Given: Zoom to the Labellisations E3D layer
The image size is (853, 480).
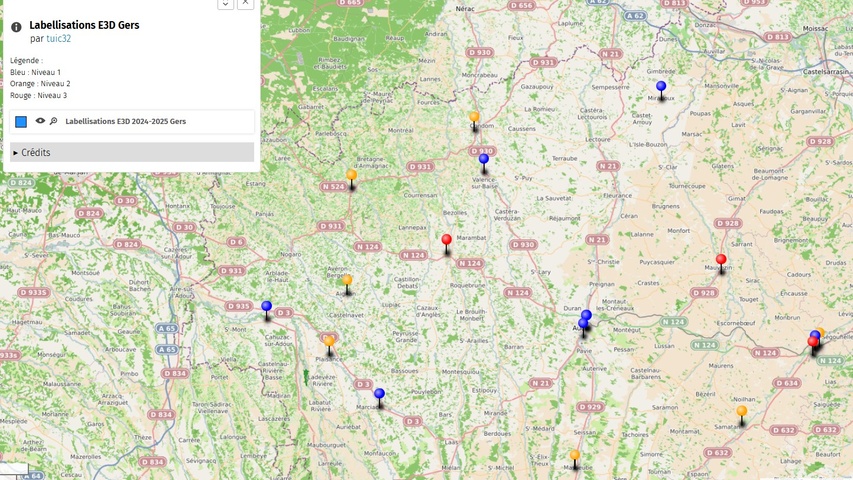Looking at the screenshot, I should point(53,121).
